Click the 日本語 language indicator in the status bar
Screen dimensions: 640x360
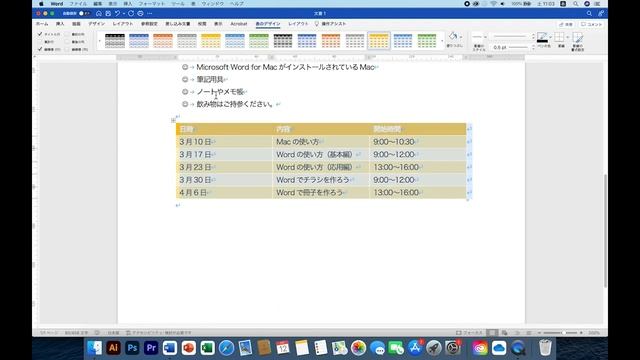pos(113,333)
